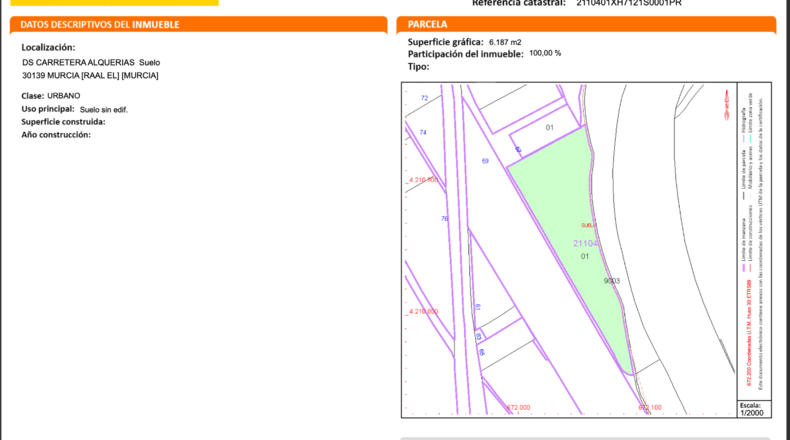The height and width of the screenshot is (440, 790).
Task: Click the 'DATOS DESCRIPTIVOS DEL INMUEBLE' orange header
Action: [199, 24]
